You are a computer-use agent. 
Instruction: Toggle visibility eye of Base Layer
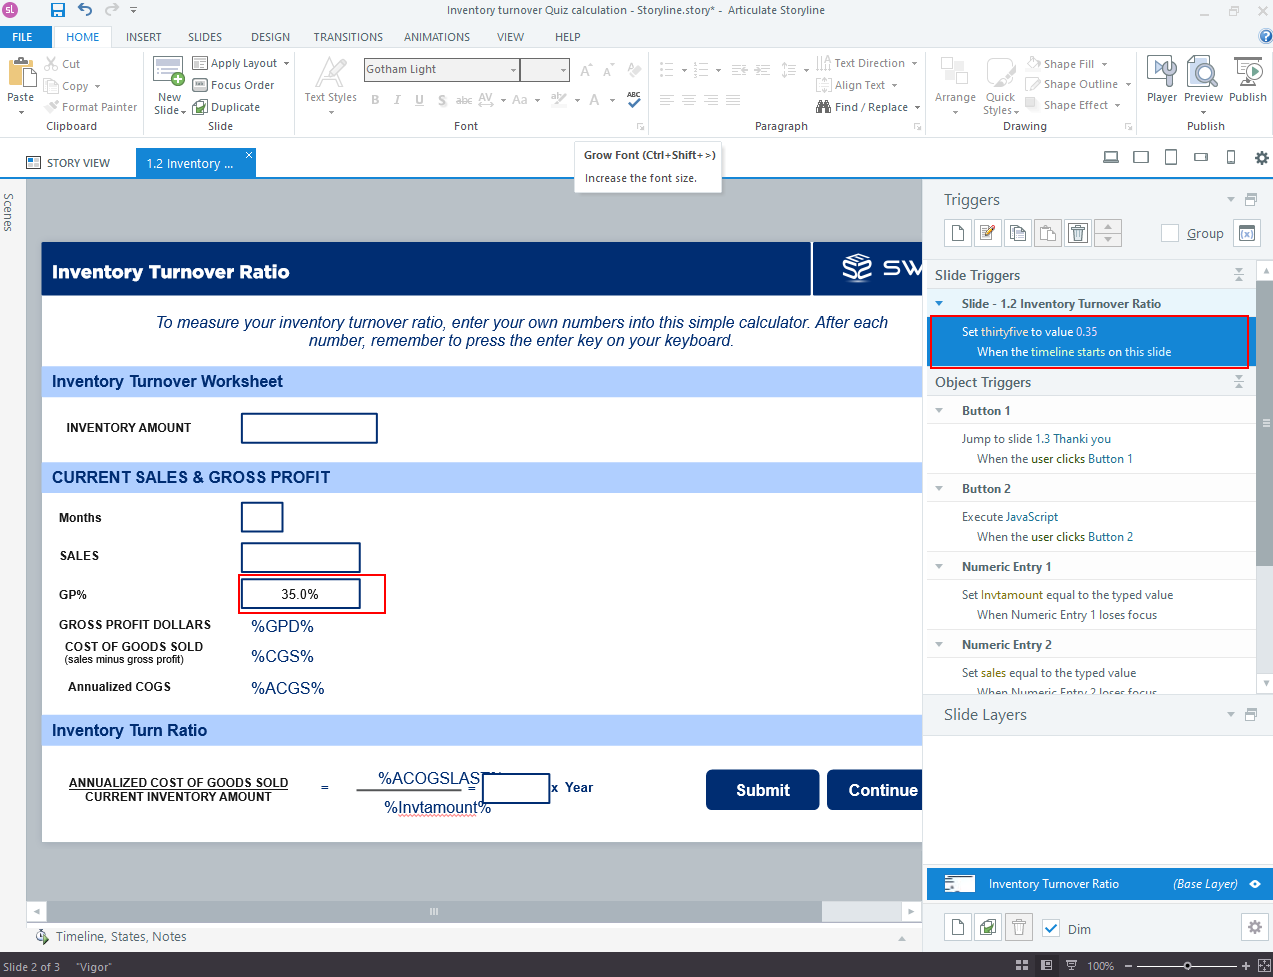click(x=1255, y=884)
